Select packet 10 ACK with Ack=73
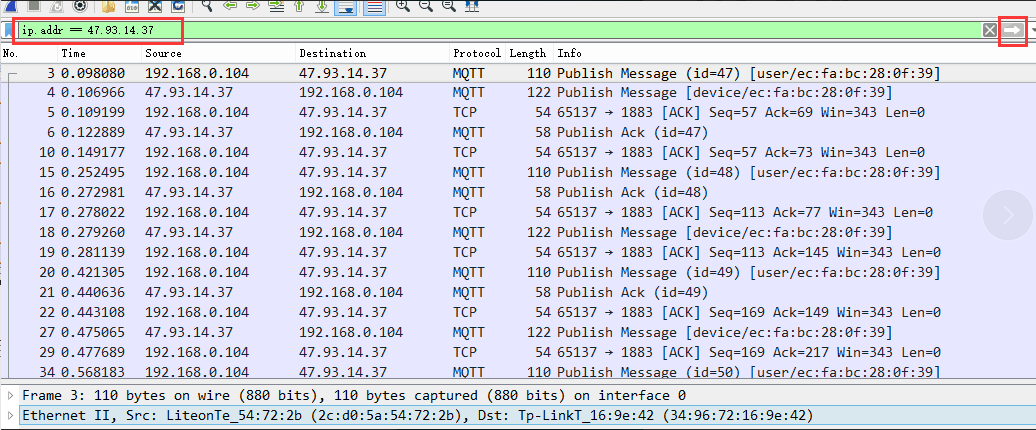Screen dimensions: 1036x430 point(518,153)
